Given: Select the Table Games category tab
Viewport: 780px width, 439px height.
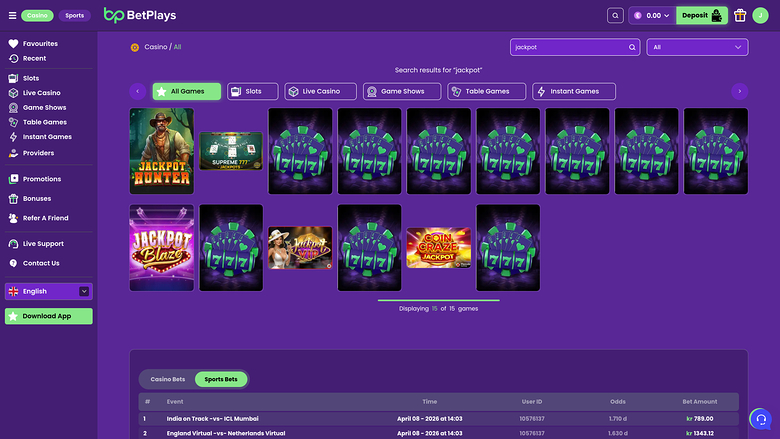Looking at the screenshot, I should point(487,91).
